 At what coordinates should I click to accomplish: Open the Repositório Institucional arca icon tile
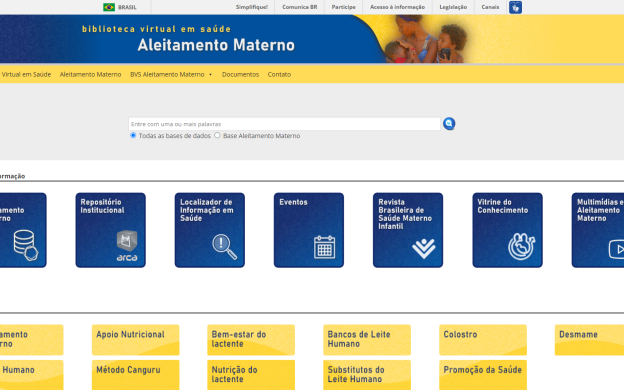pyautogui.click(x=111, y=230)
